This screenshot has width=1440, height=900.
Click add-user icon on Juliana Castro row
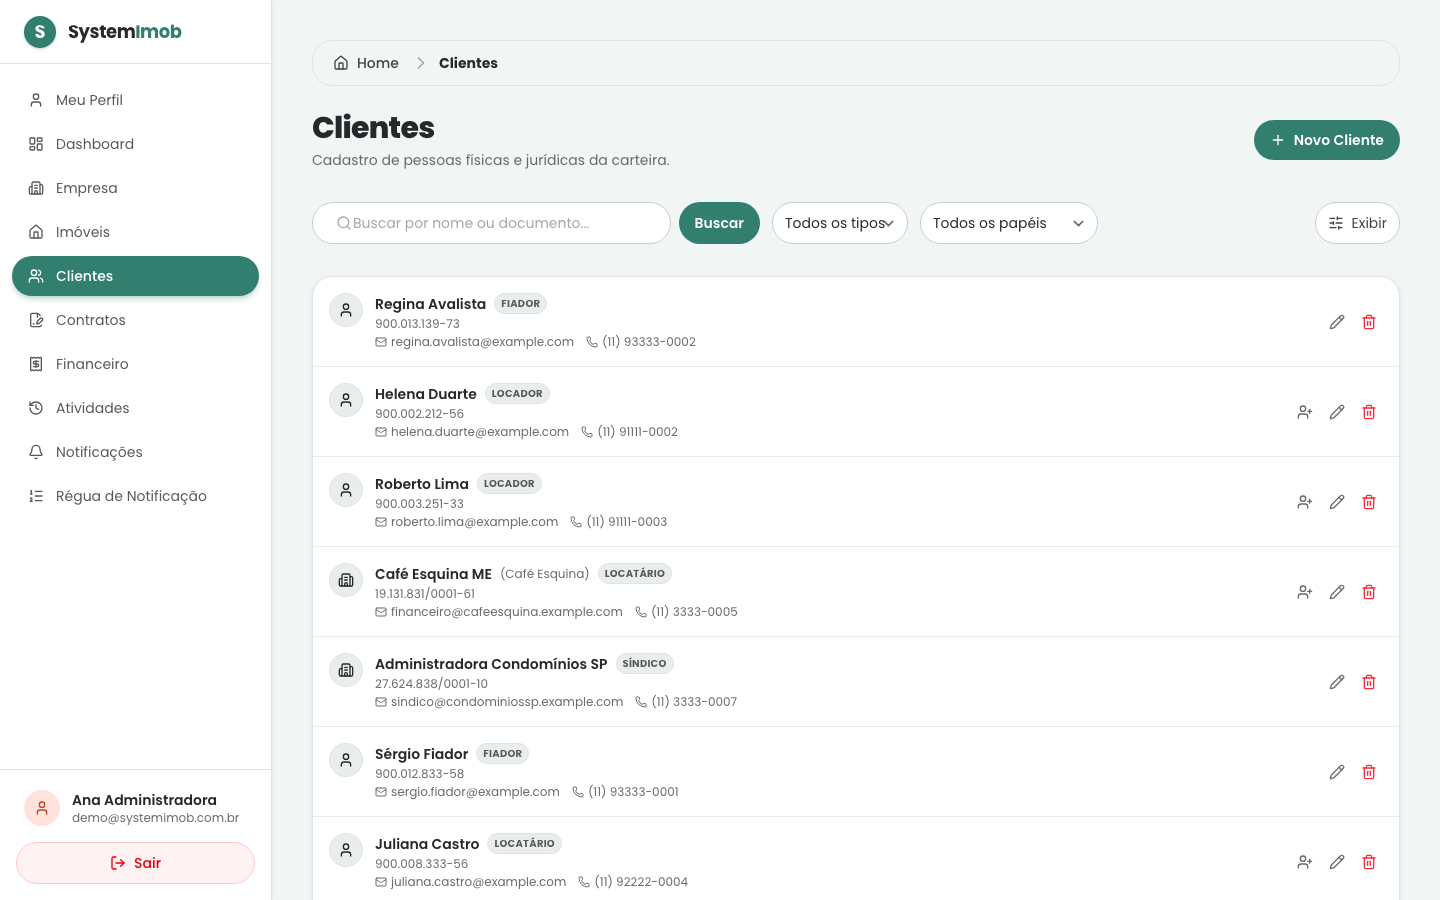coord(1305,862)
